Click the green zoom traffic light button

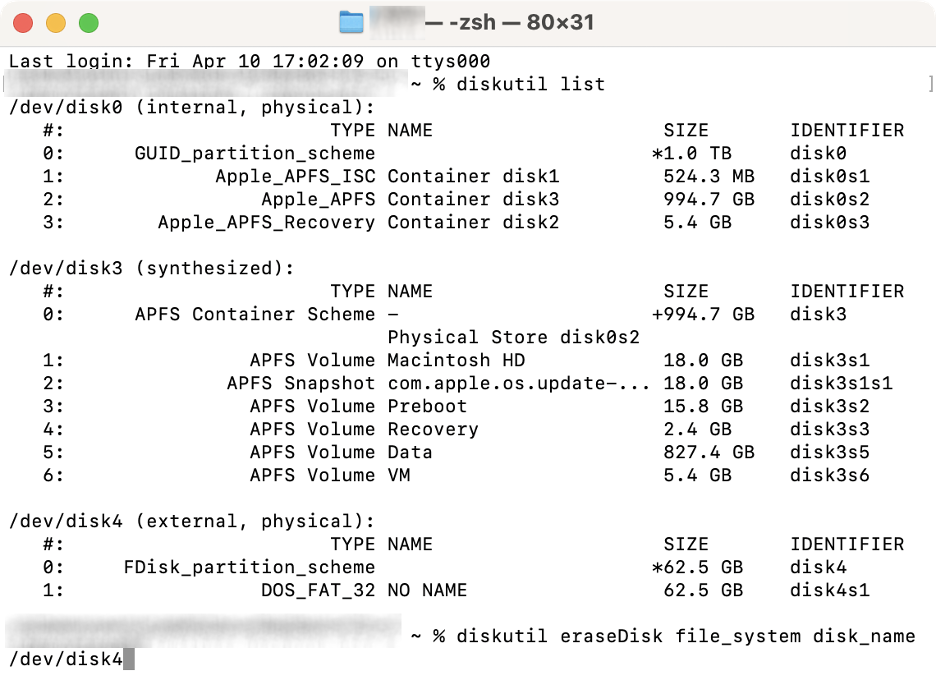point(88,20)
